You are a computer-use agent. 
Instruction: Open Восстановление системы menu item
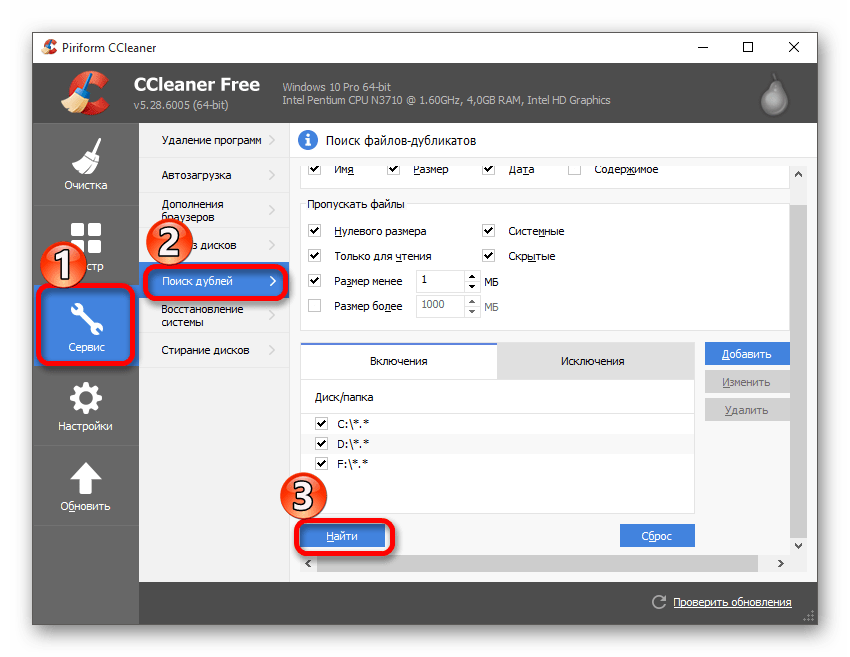(x=203, y=316)
